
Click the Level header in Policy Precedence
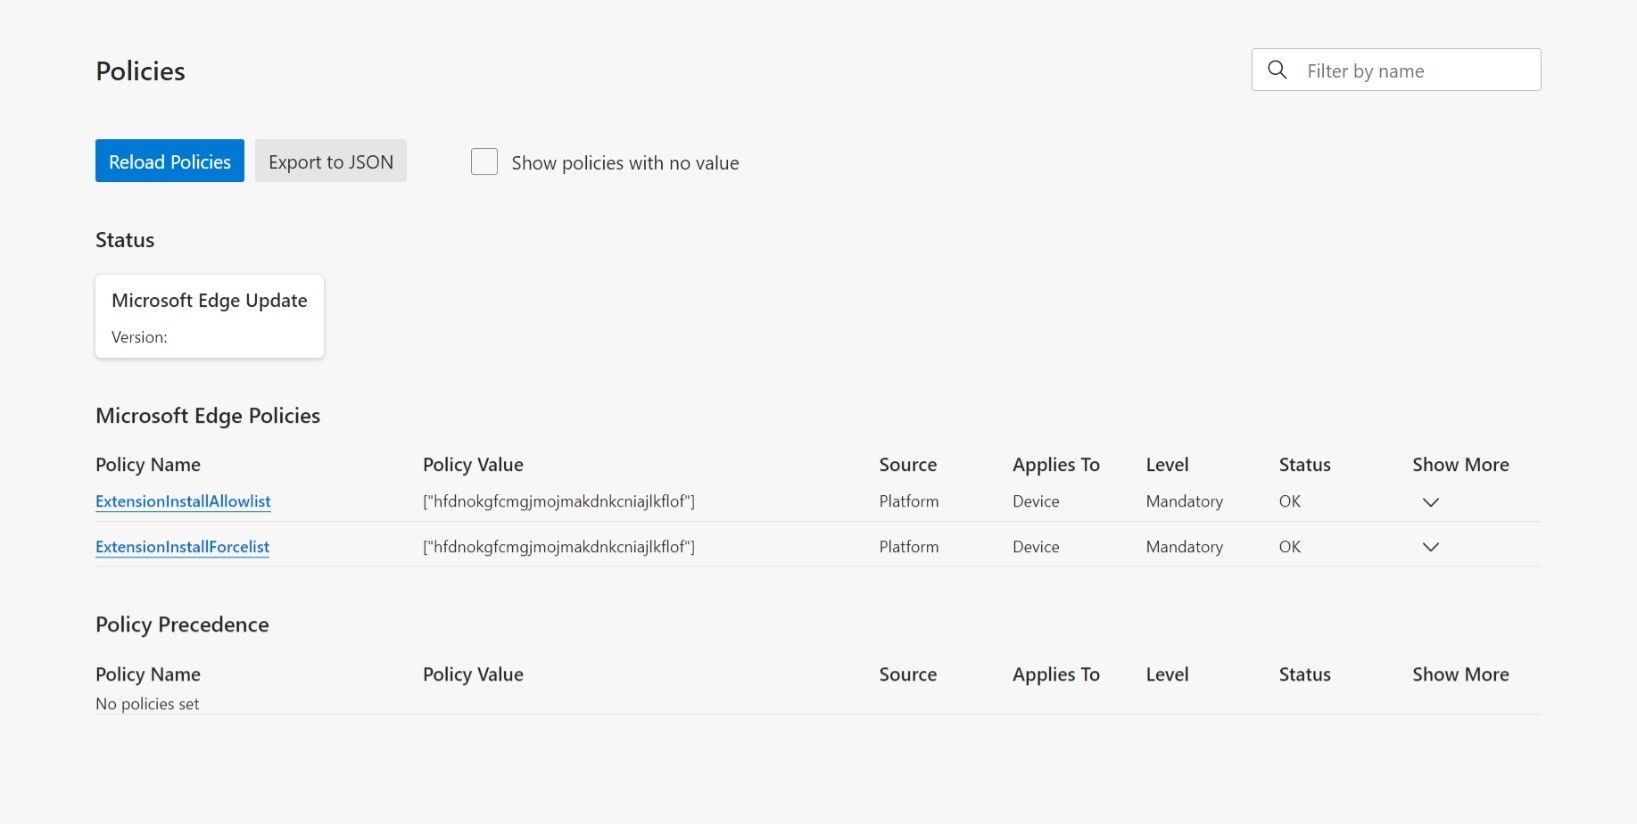(x=1167, y=675)
